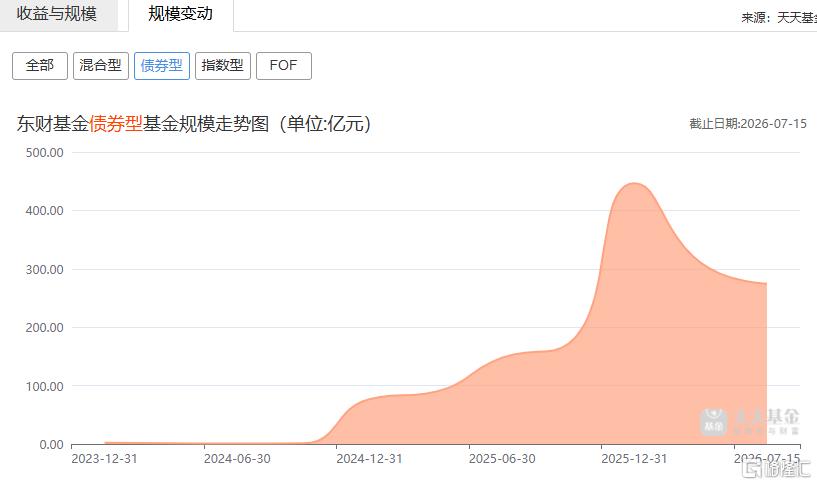Choose the 指数型 fund filter
817x485 pixels.
point(222,66)
